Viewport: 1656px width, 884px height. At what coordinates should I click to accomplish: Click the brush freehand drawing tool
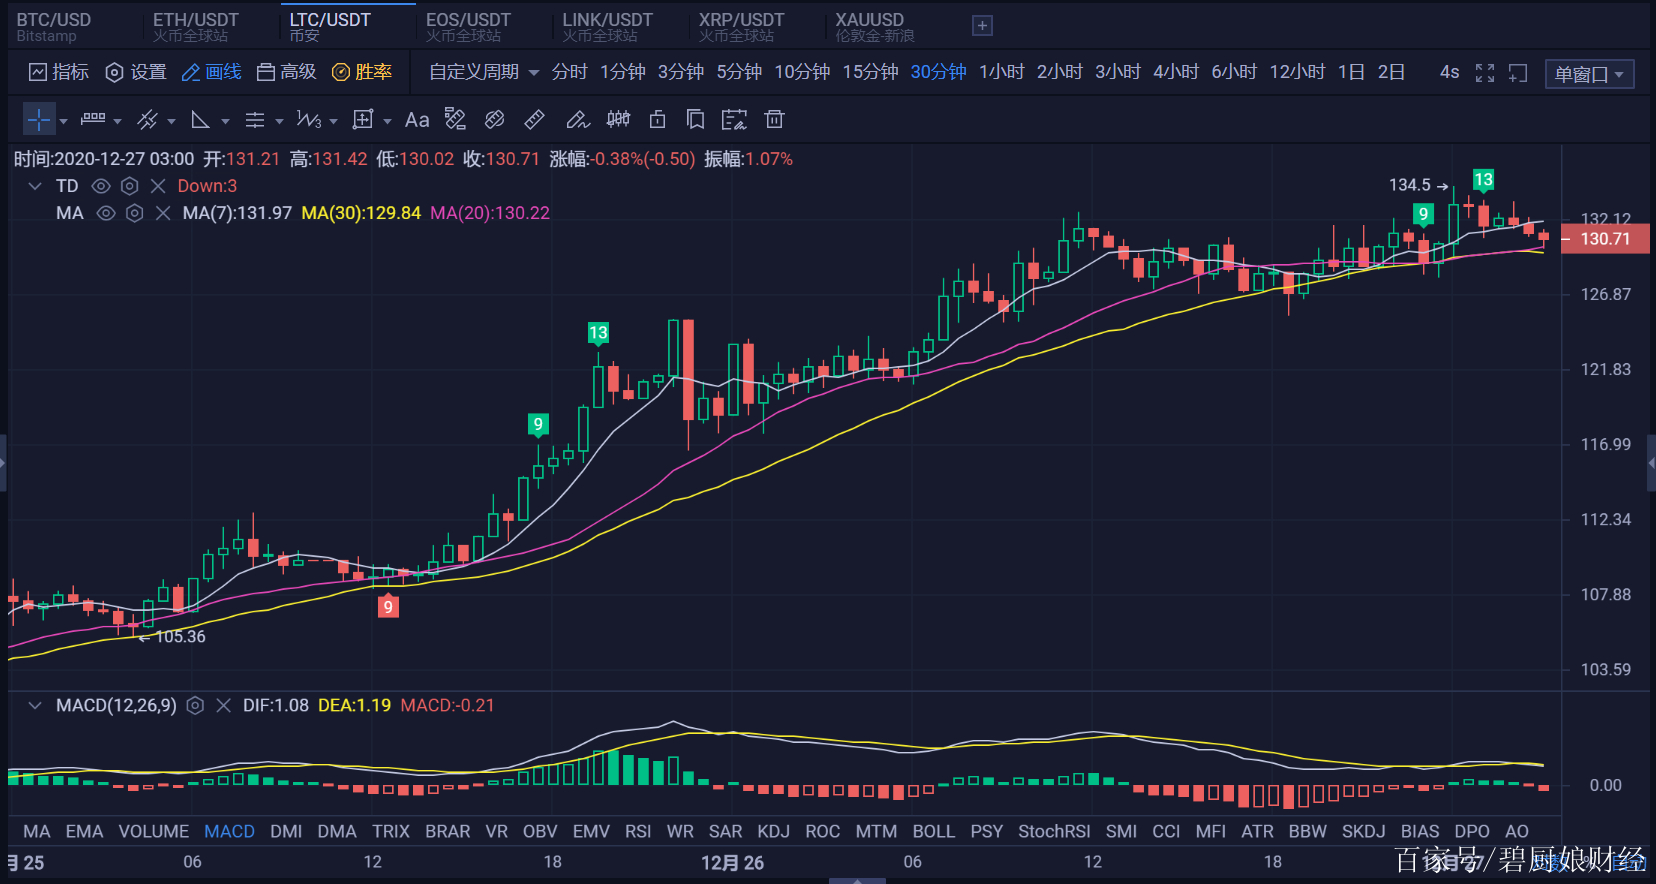577,120
